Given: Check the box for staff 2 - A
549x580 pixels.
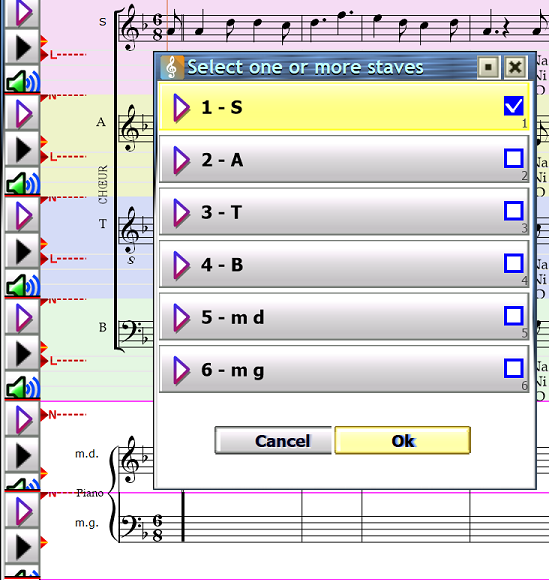Looking at the screenshot, I should 513,159.
